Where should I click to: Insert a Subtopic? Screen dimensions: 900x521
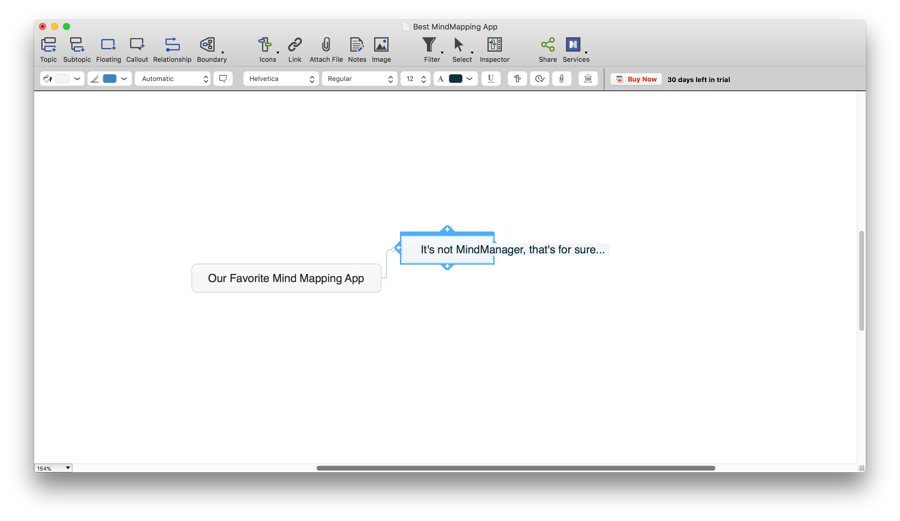click(77, 49)
